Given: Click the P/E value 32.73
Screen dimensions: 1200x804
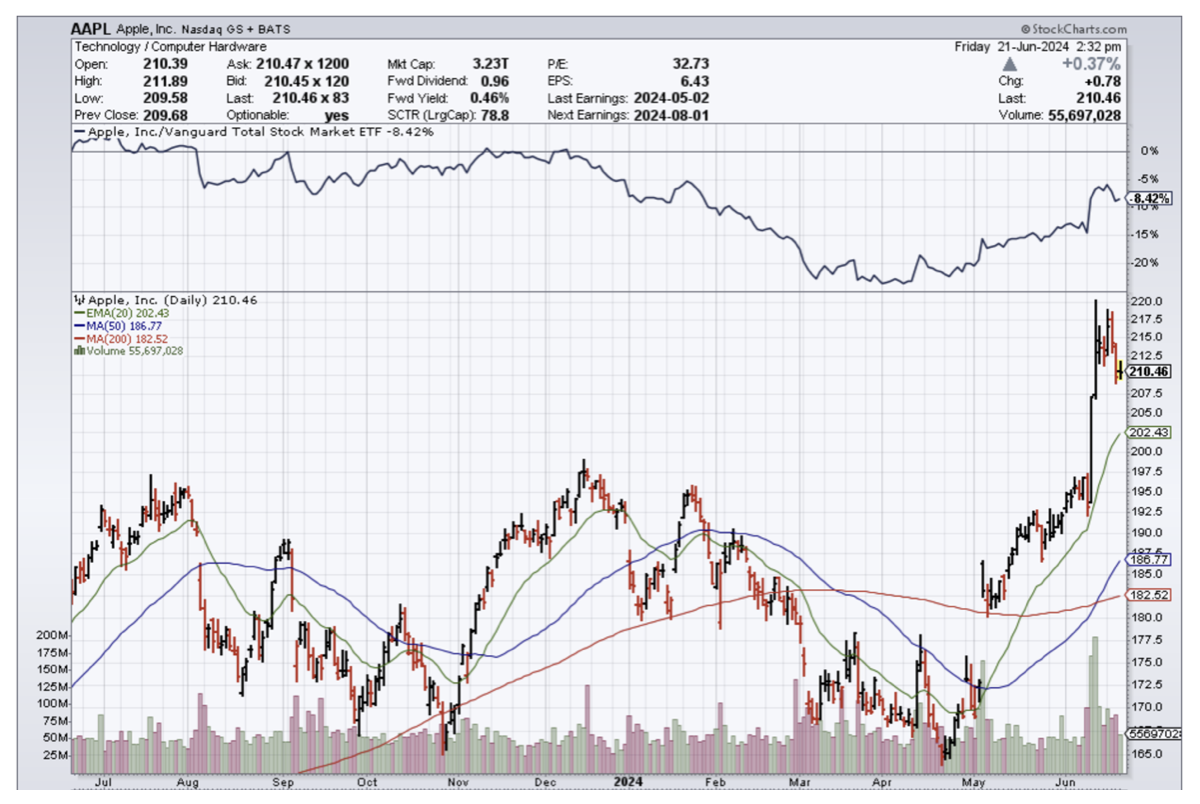Looking at the screenshot, I should tap(691, 64).
